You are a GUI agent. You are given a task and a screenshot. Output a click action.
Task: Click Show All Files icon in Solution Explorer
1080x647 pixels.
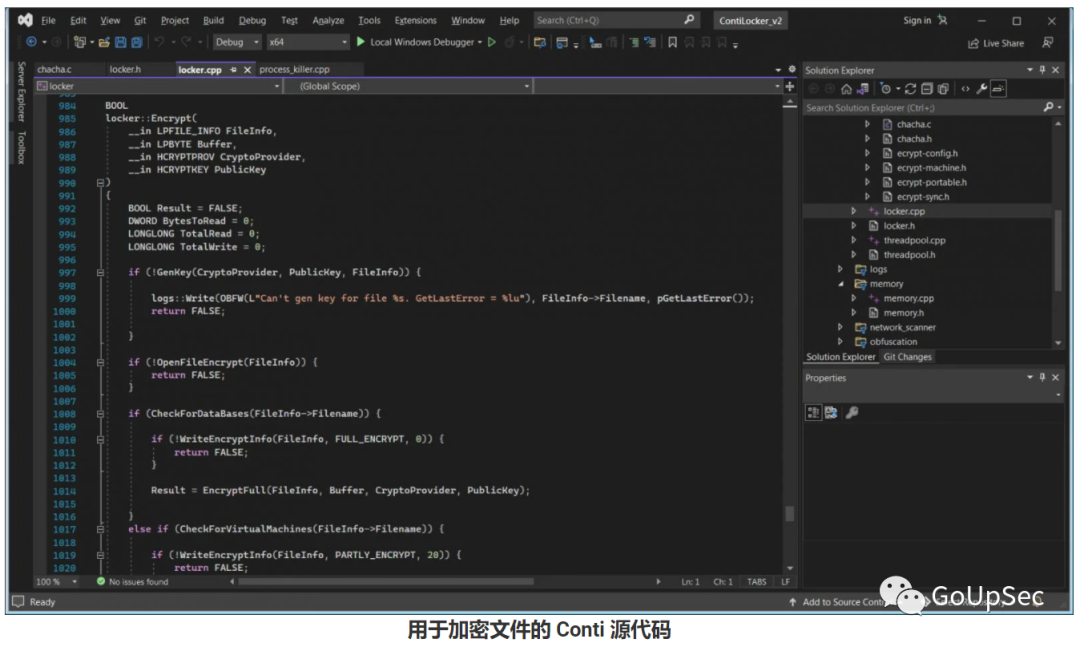click(x=944, y=88)
